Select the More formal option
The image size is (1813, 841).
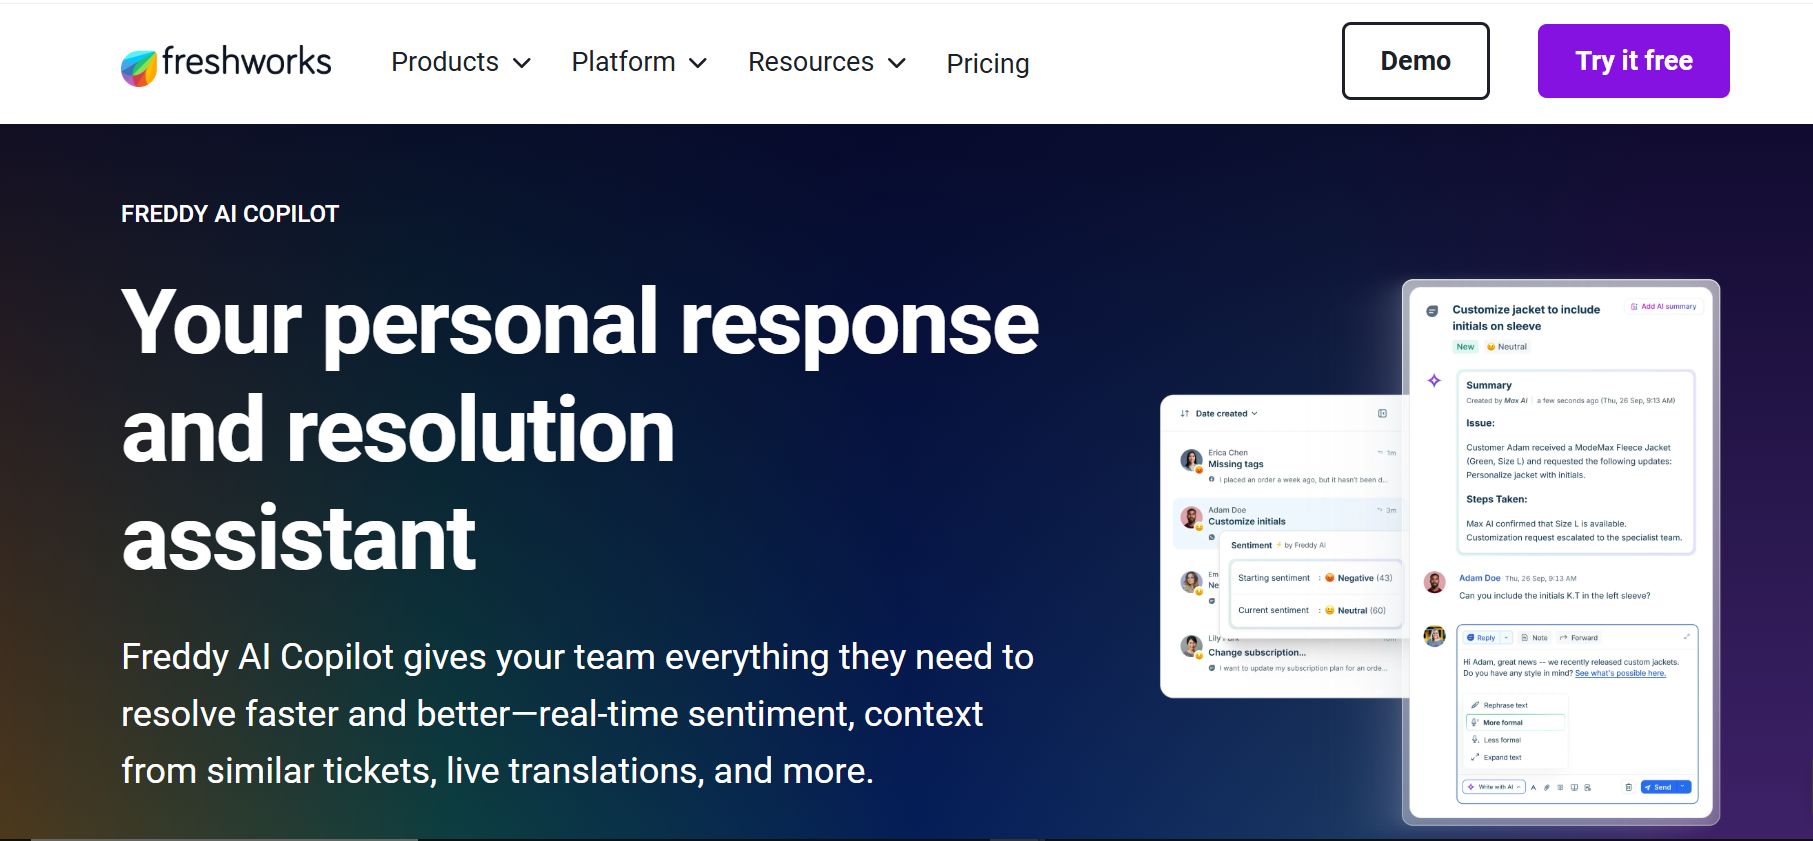(x=1515, y=722)
